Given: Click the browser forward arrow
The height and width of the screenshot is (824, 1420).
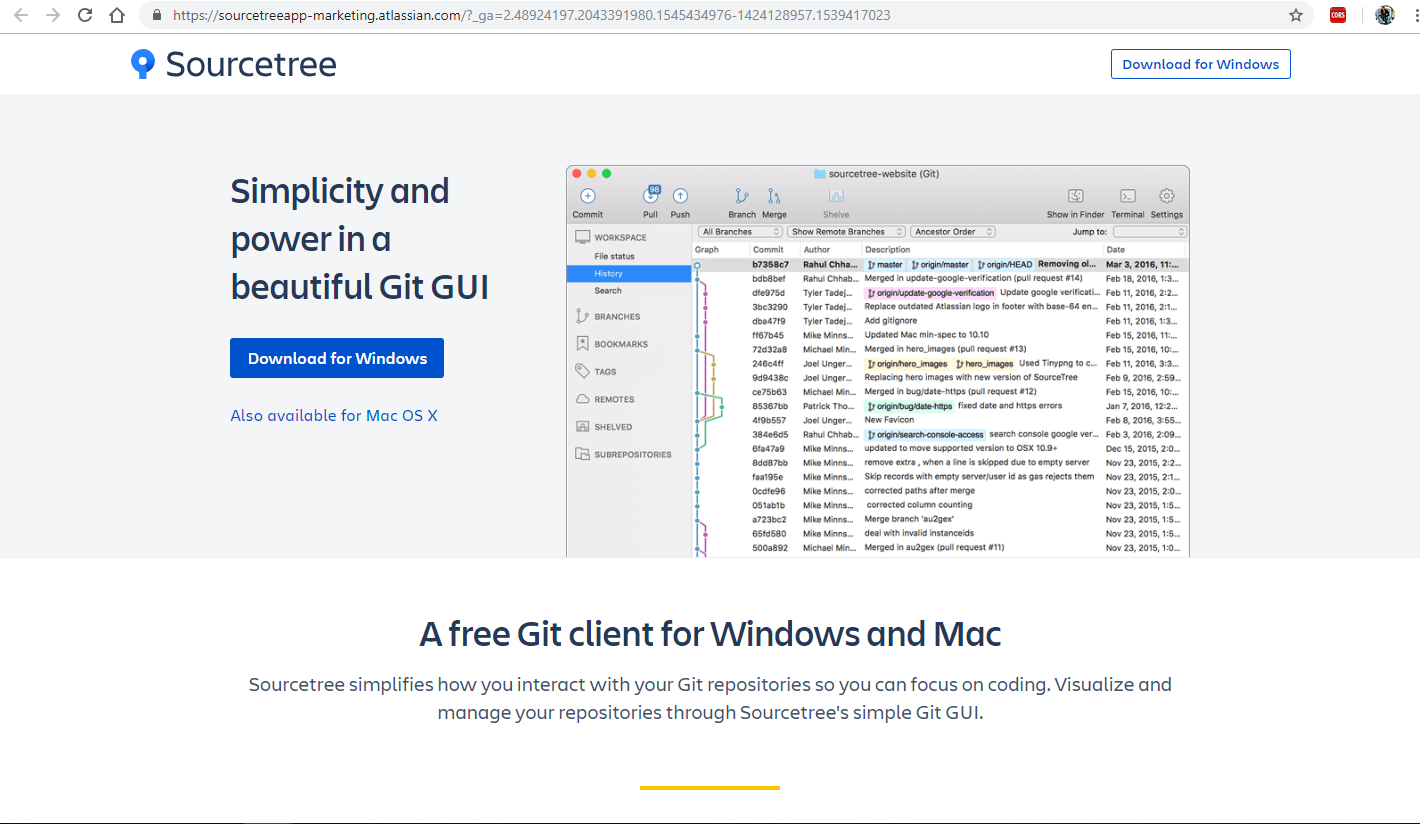Looking at the screenshot, I should click(53, 15).
